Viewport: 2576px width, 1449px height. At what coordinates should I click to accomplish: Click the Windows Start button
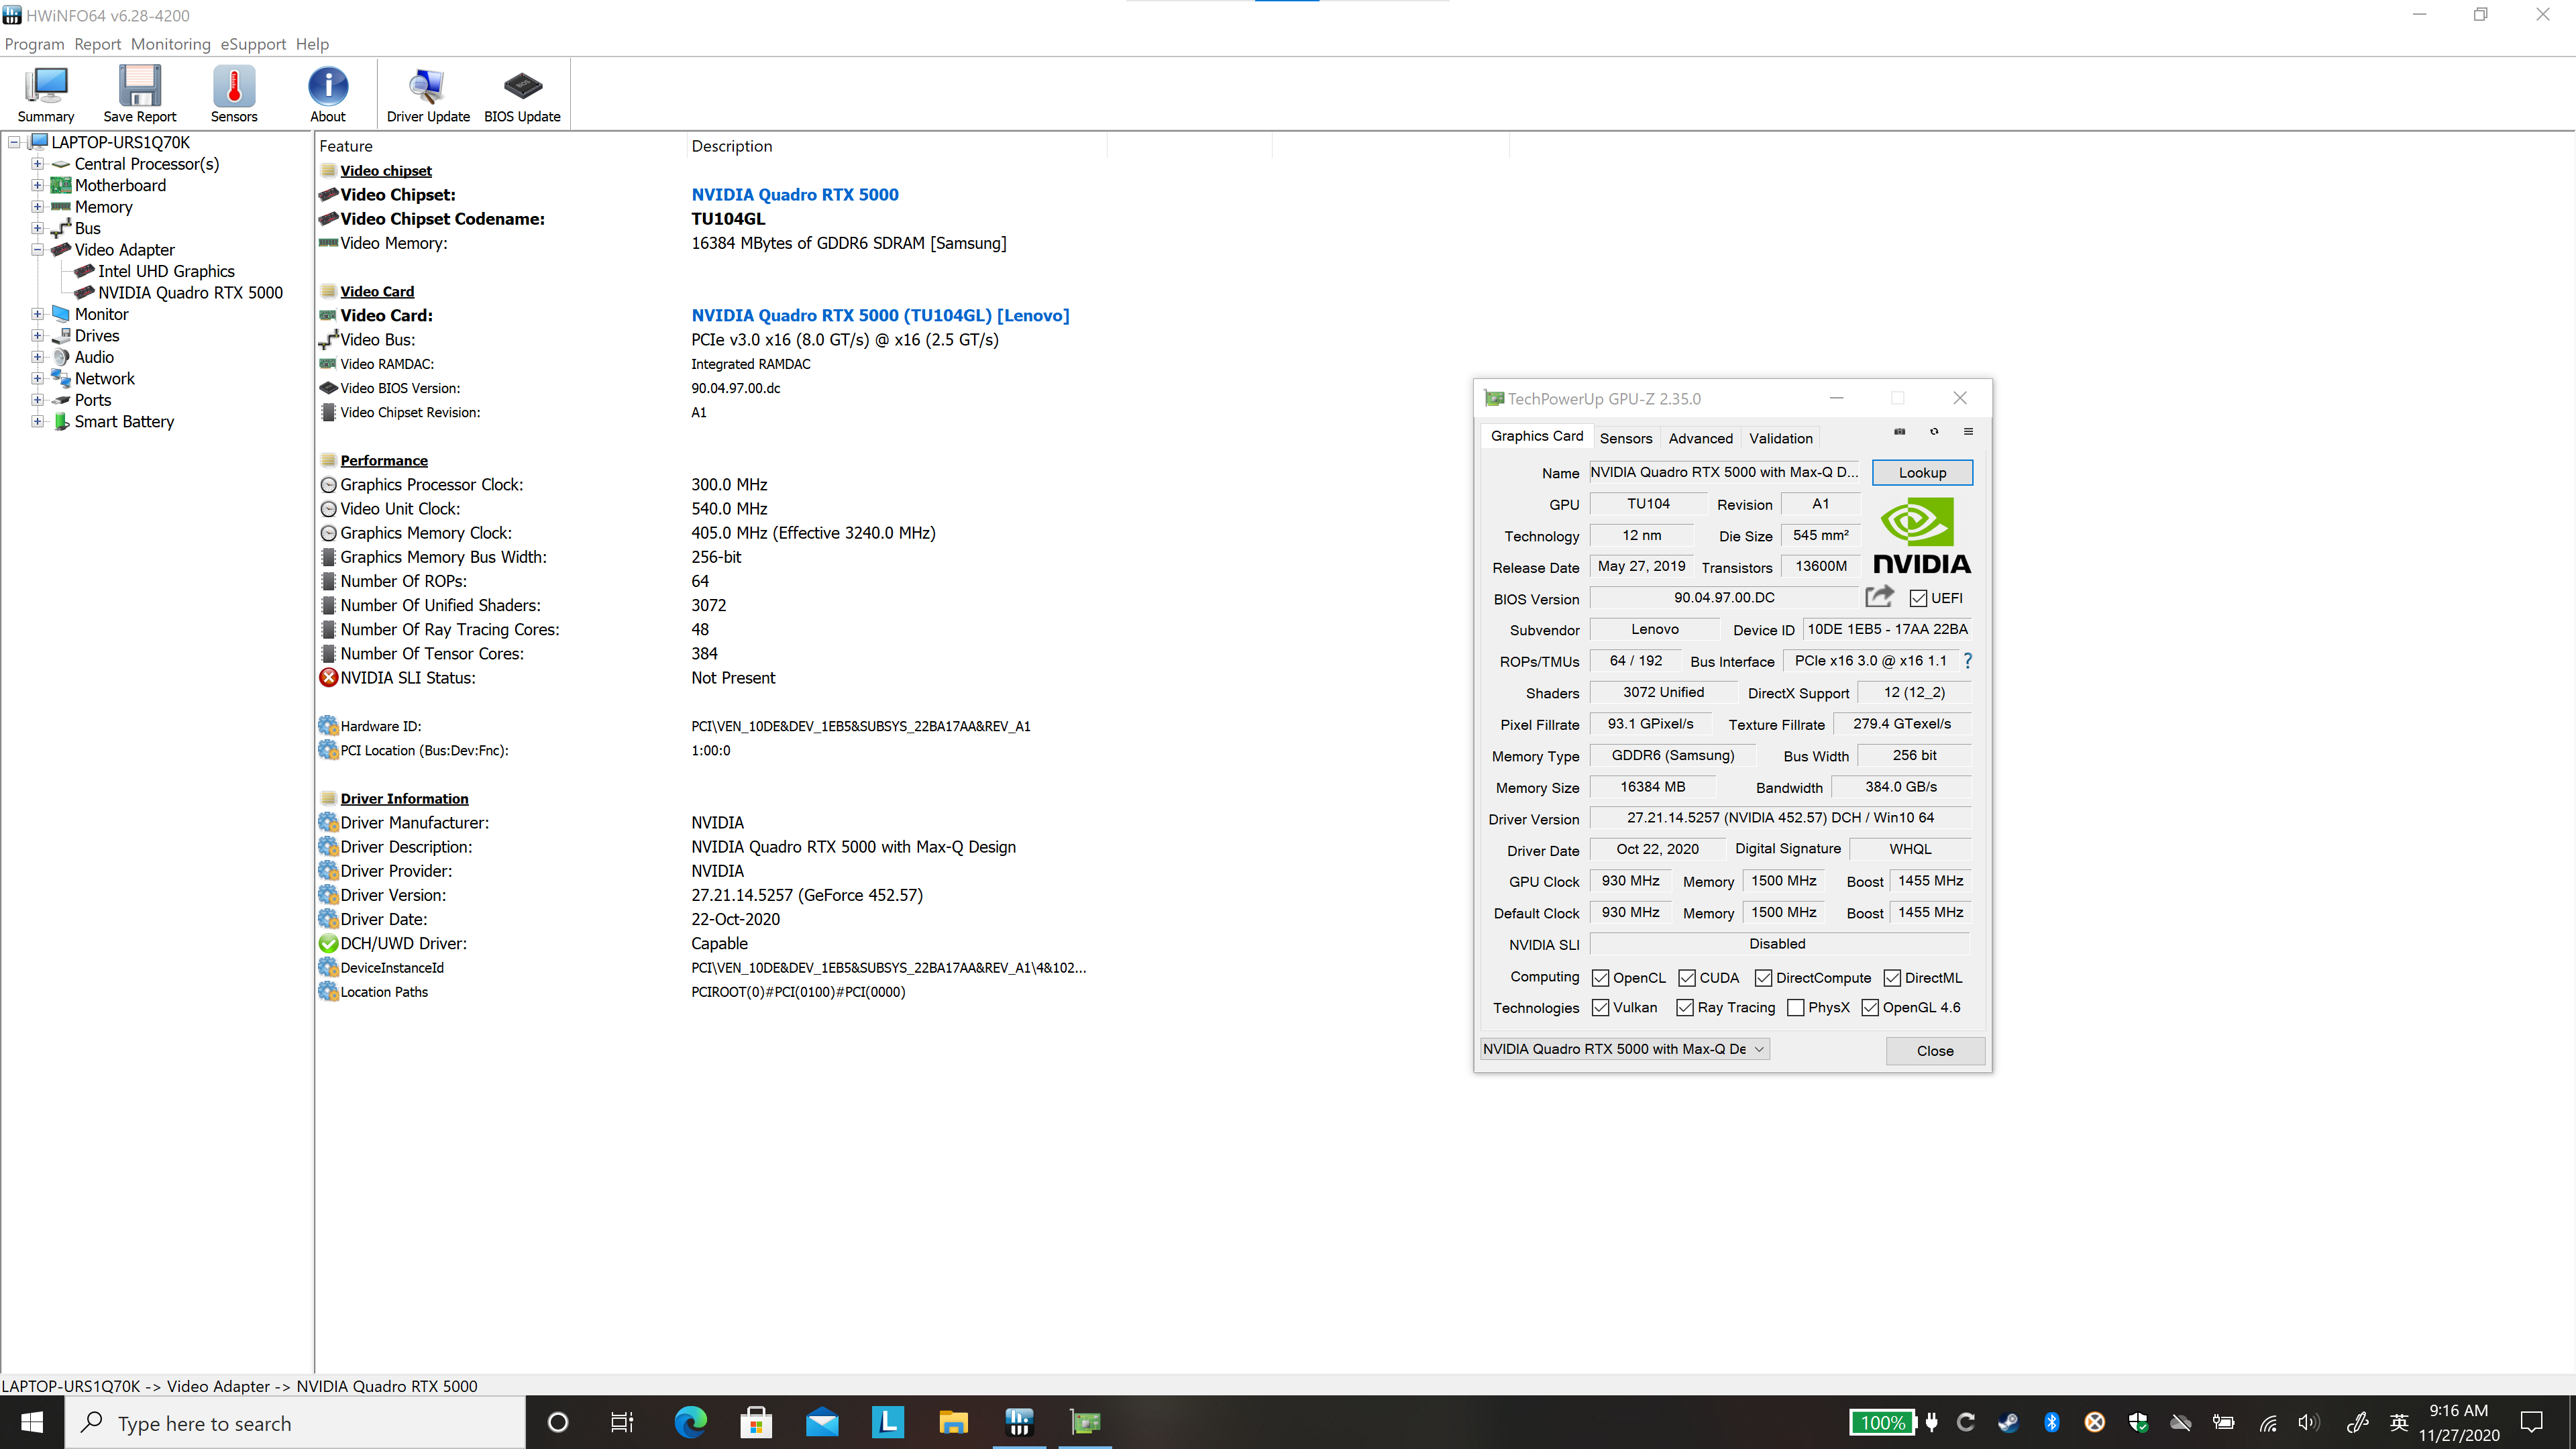pyautogui.click(x=32, y=1422)
